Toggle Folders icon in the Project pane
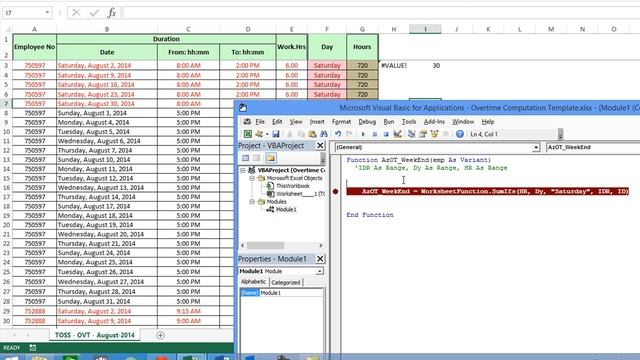The width and height of the screenshot is (640, 360). pos(270,158)
